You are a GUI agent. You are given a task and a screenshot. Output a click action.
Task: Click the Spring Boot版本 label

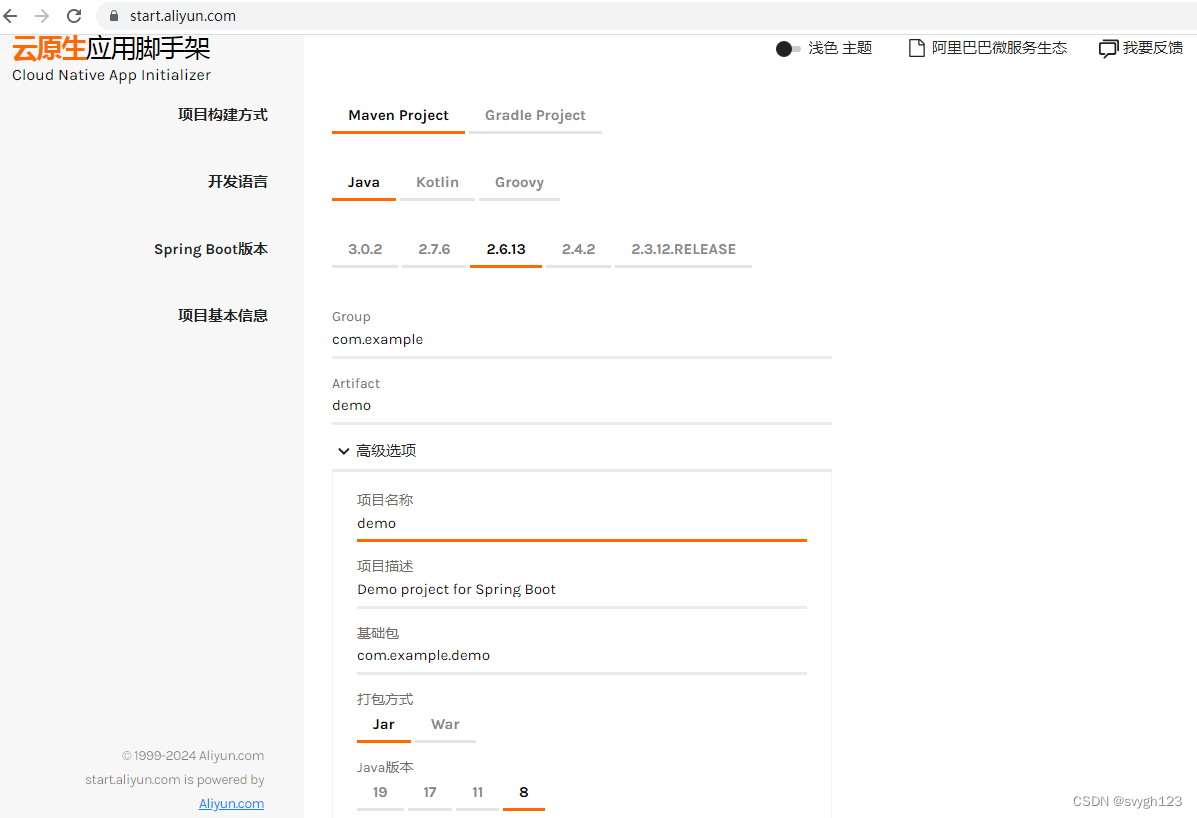211,250
